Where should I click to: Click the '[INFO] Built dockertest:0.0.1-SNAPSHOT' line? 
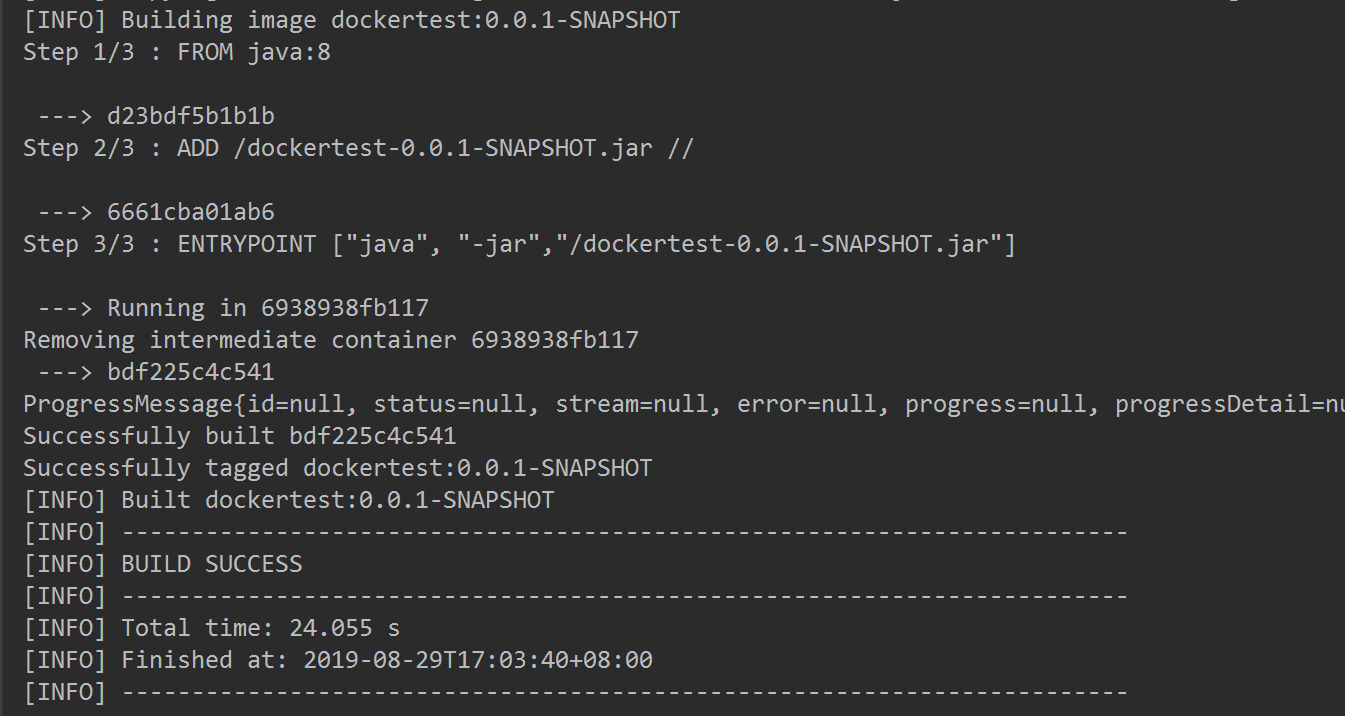pos(288,500)
